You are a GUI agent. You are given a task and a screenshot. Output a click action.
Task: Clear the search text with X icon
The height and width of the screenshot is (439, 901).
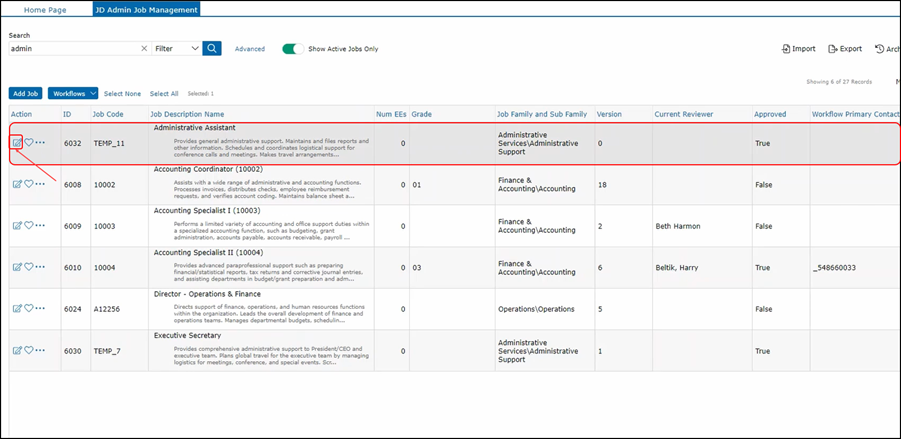click(x=144, y=48)
